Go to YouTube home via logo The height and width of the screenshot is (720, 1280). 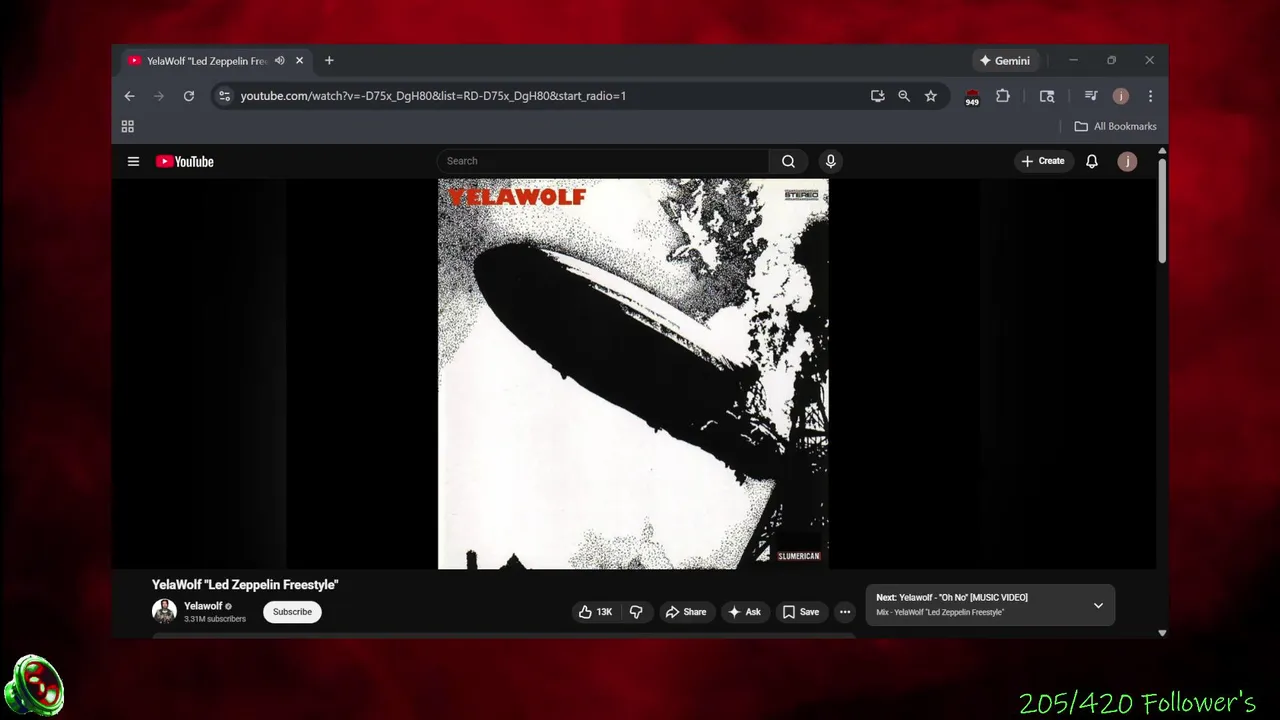(184, 161)
